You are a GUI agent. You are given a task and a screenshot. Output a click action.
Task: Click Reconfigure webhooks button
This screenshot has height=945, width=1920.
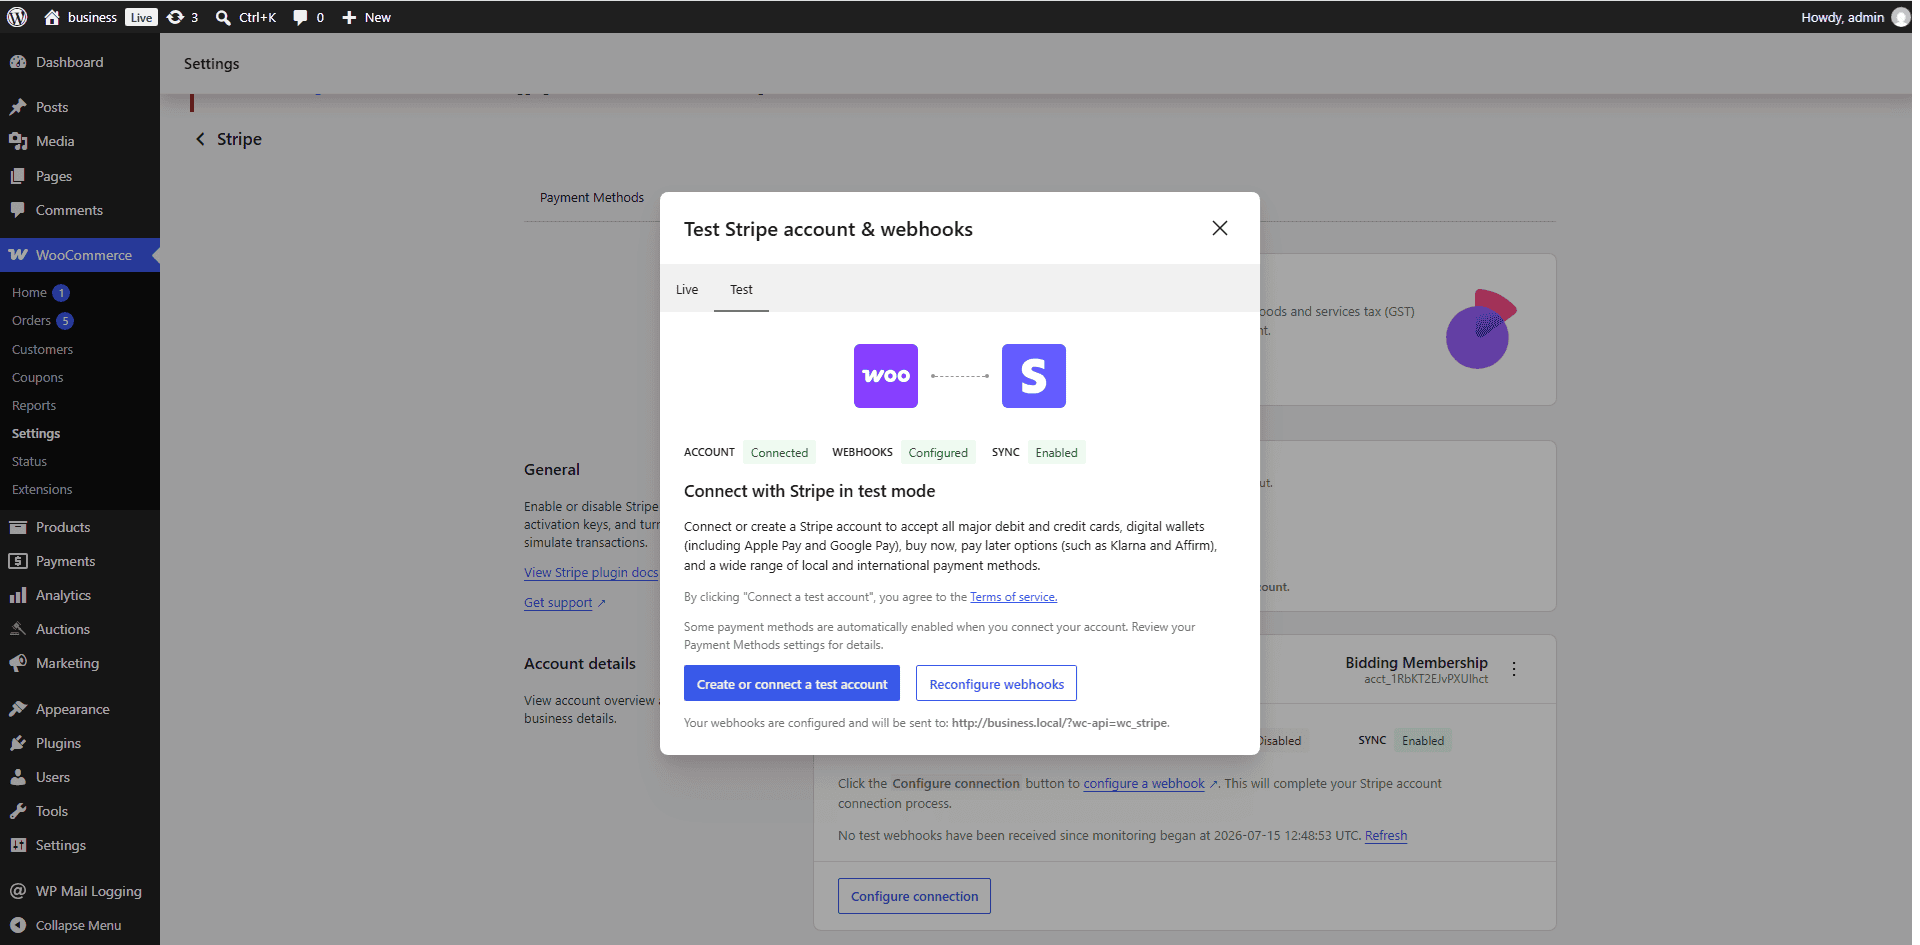[x=996, y=683]
